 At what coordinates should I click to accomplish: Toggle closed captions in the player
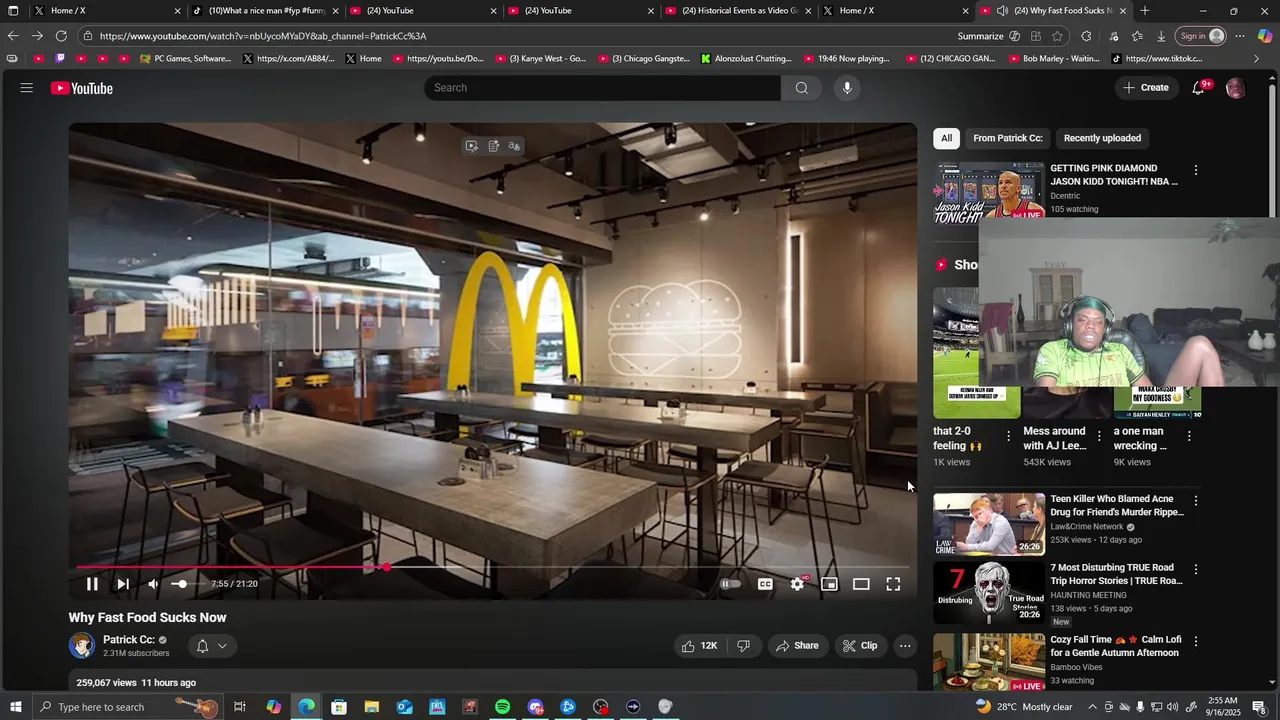(765, 584)
